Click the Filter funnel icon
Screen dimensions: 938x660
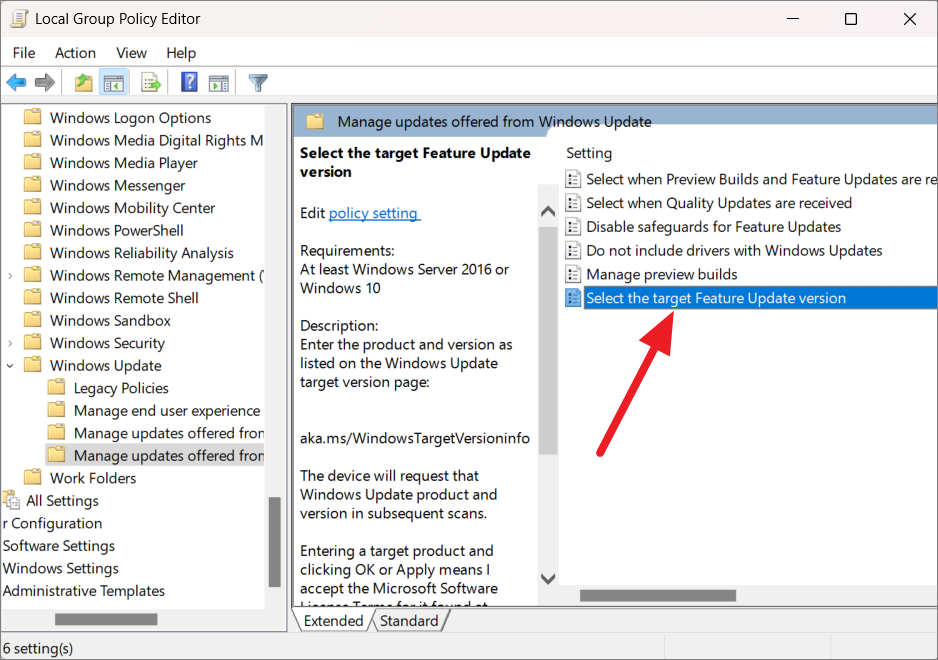point(258,83)
